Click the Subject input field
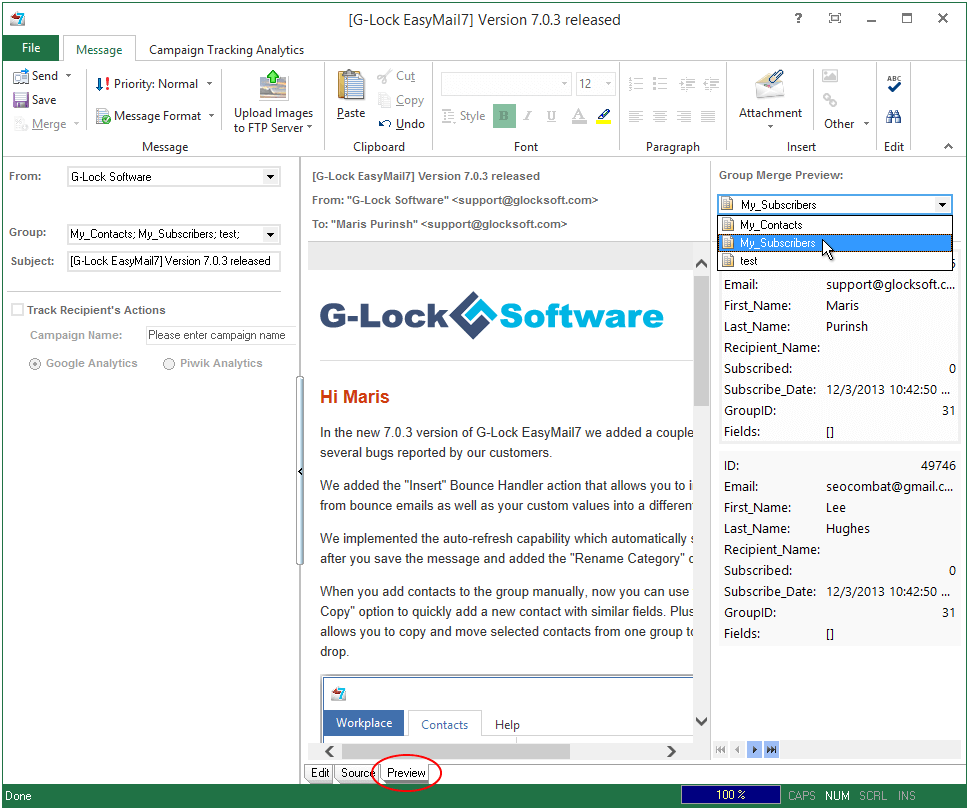969x810 pixels. 174,261
